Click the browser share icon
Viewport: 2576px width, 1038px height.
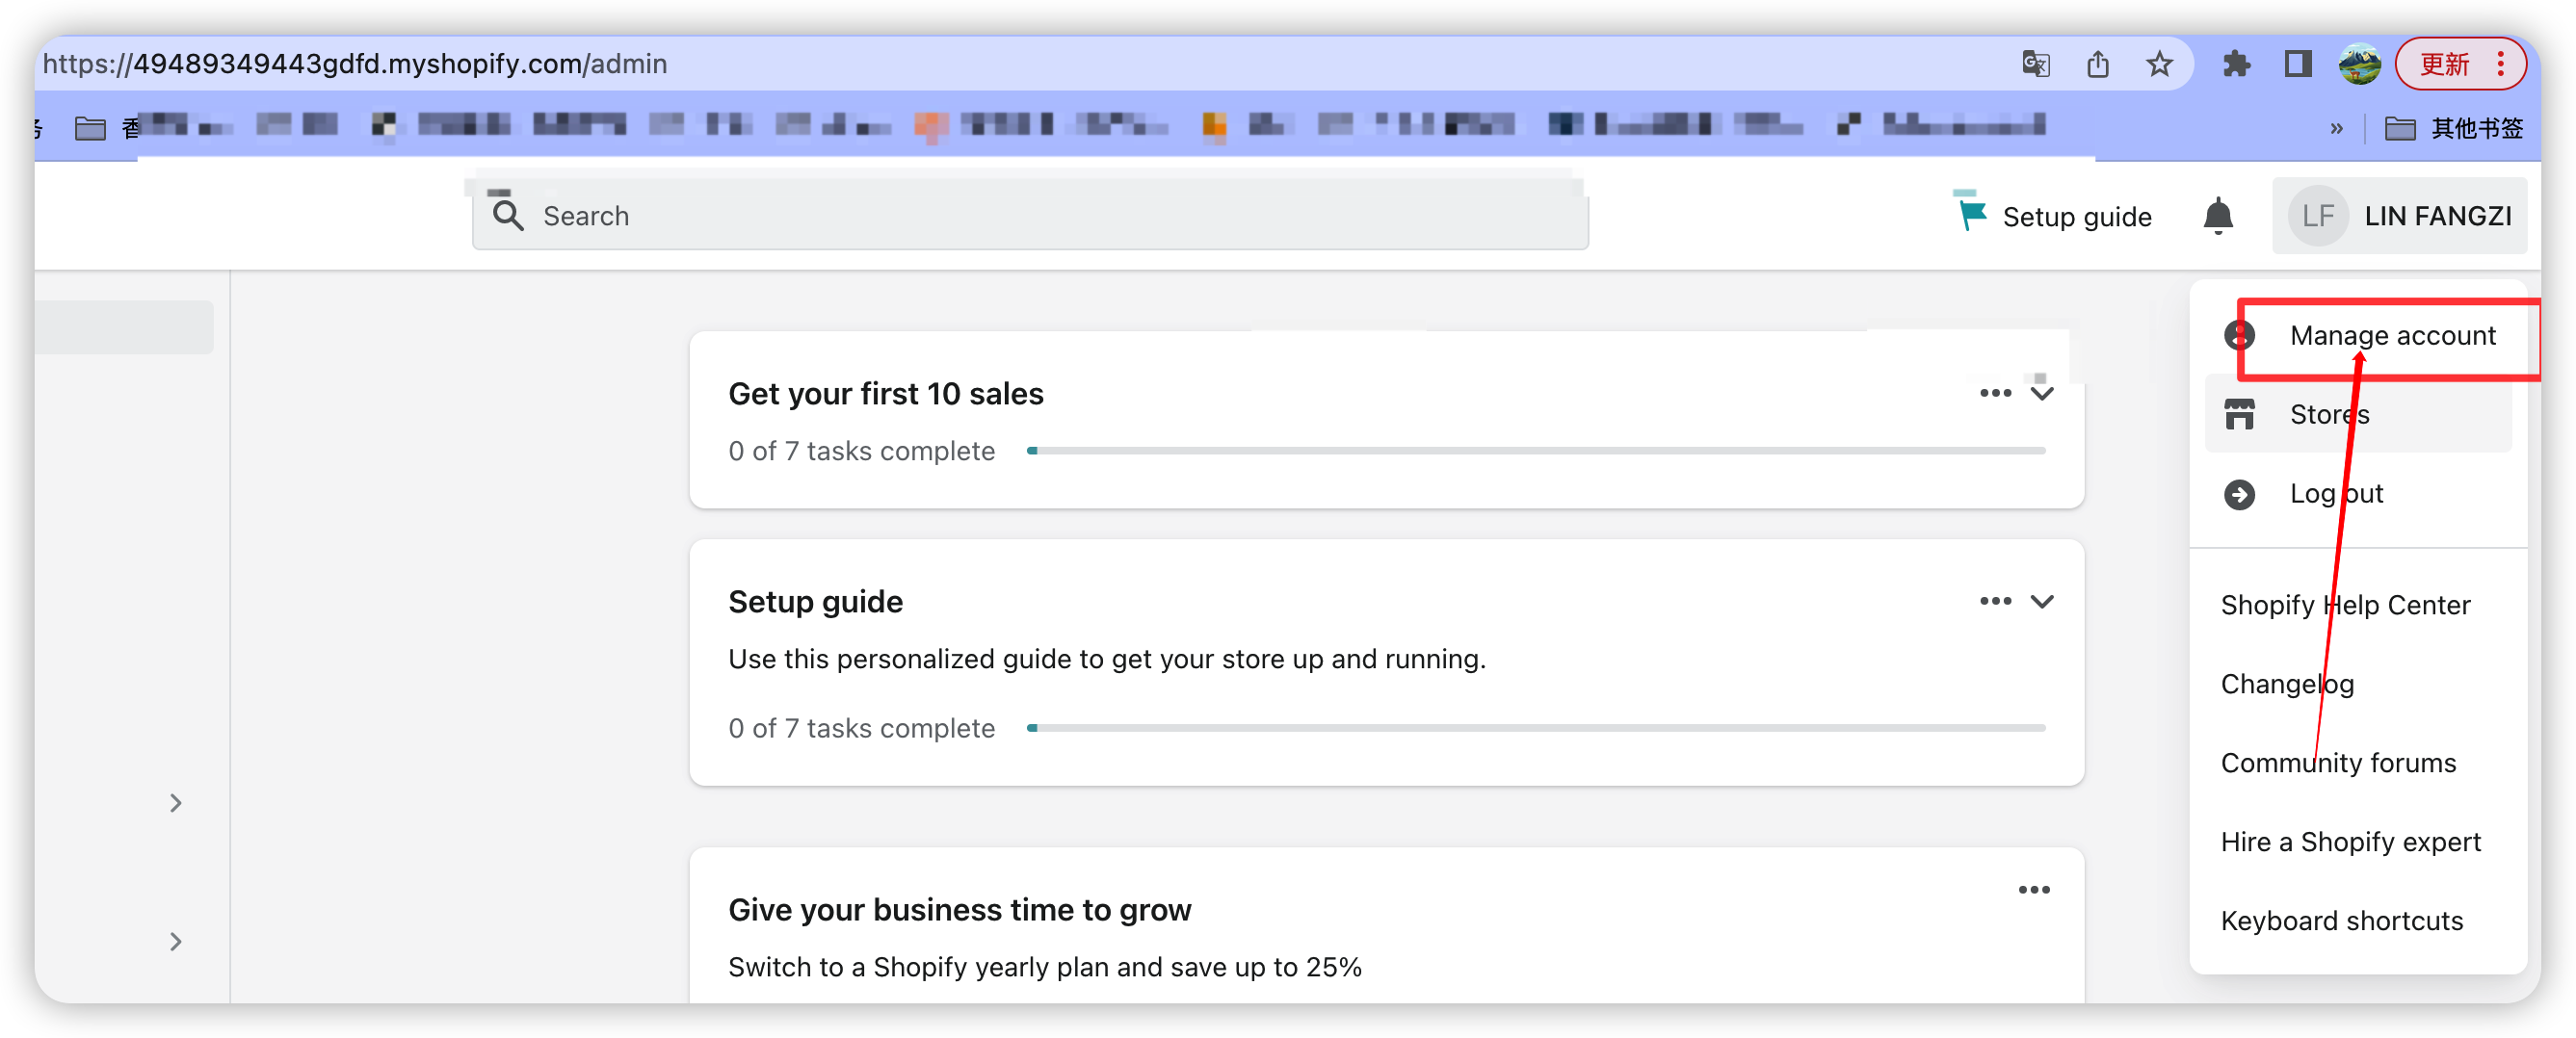(2098, 64)
